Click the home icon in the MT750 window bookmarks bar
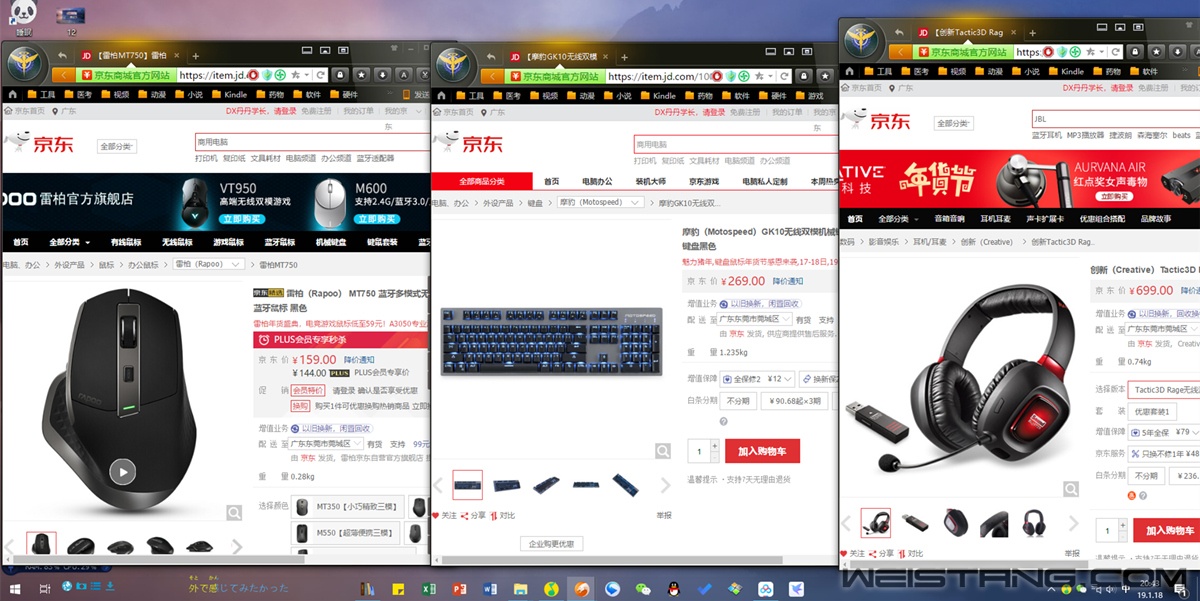The image size is (1200, 601). click(x=13, y=95)
